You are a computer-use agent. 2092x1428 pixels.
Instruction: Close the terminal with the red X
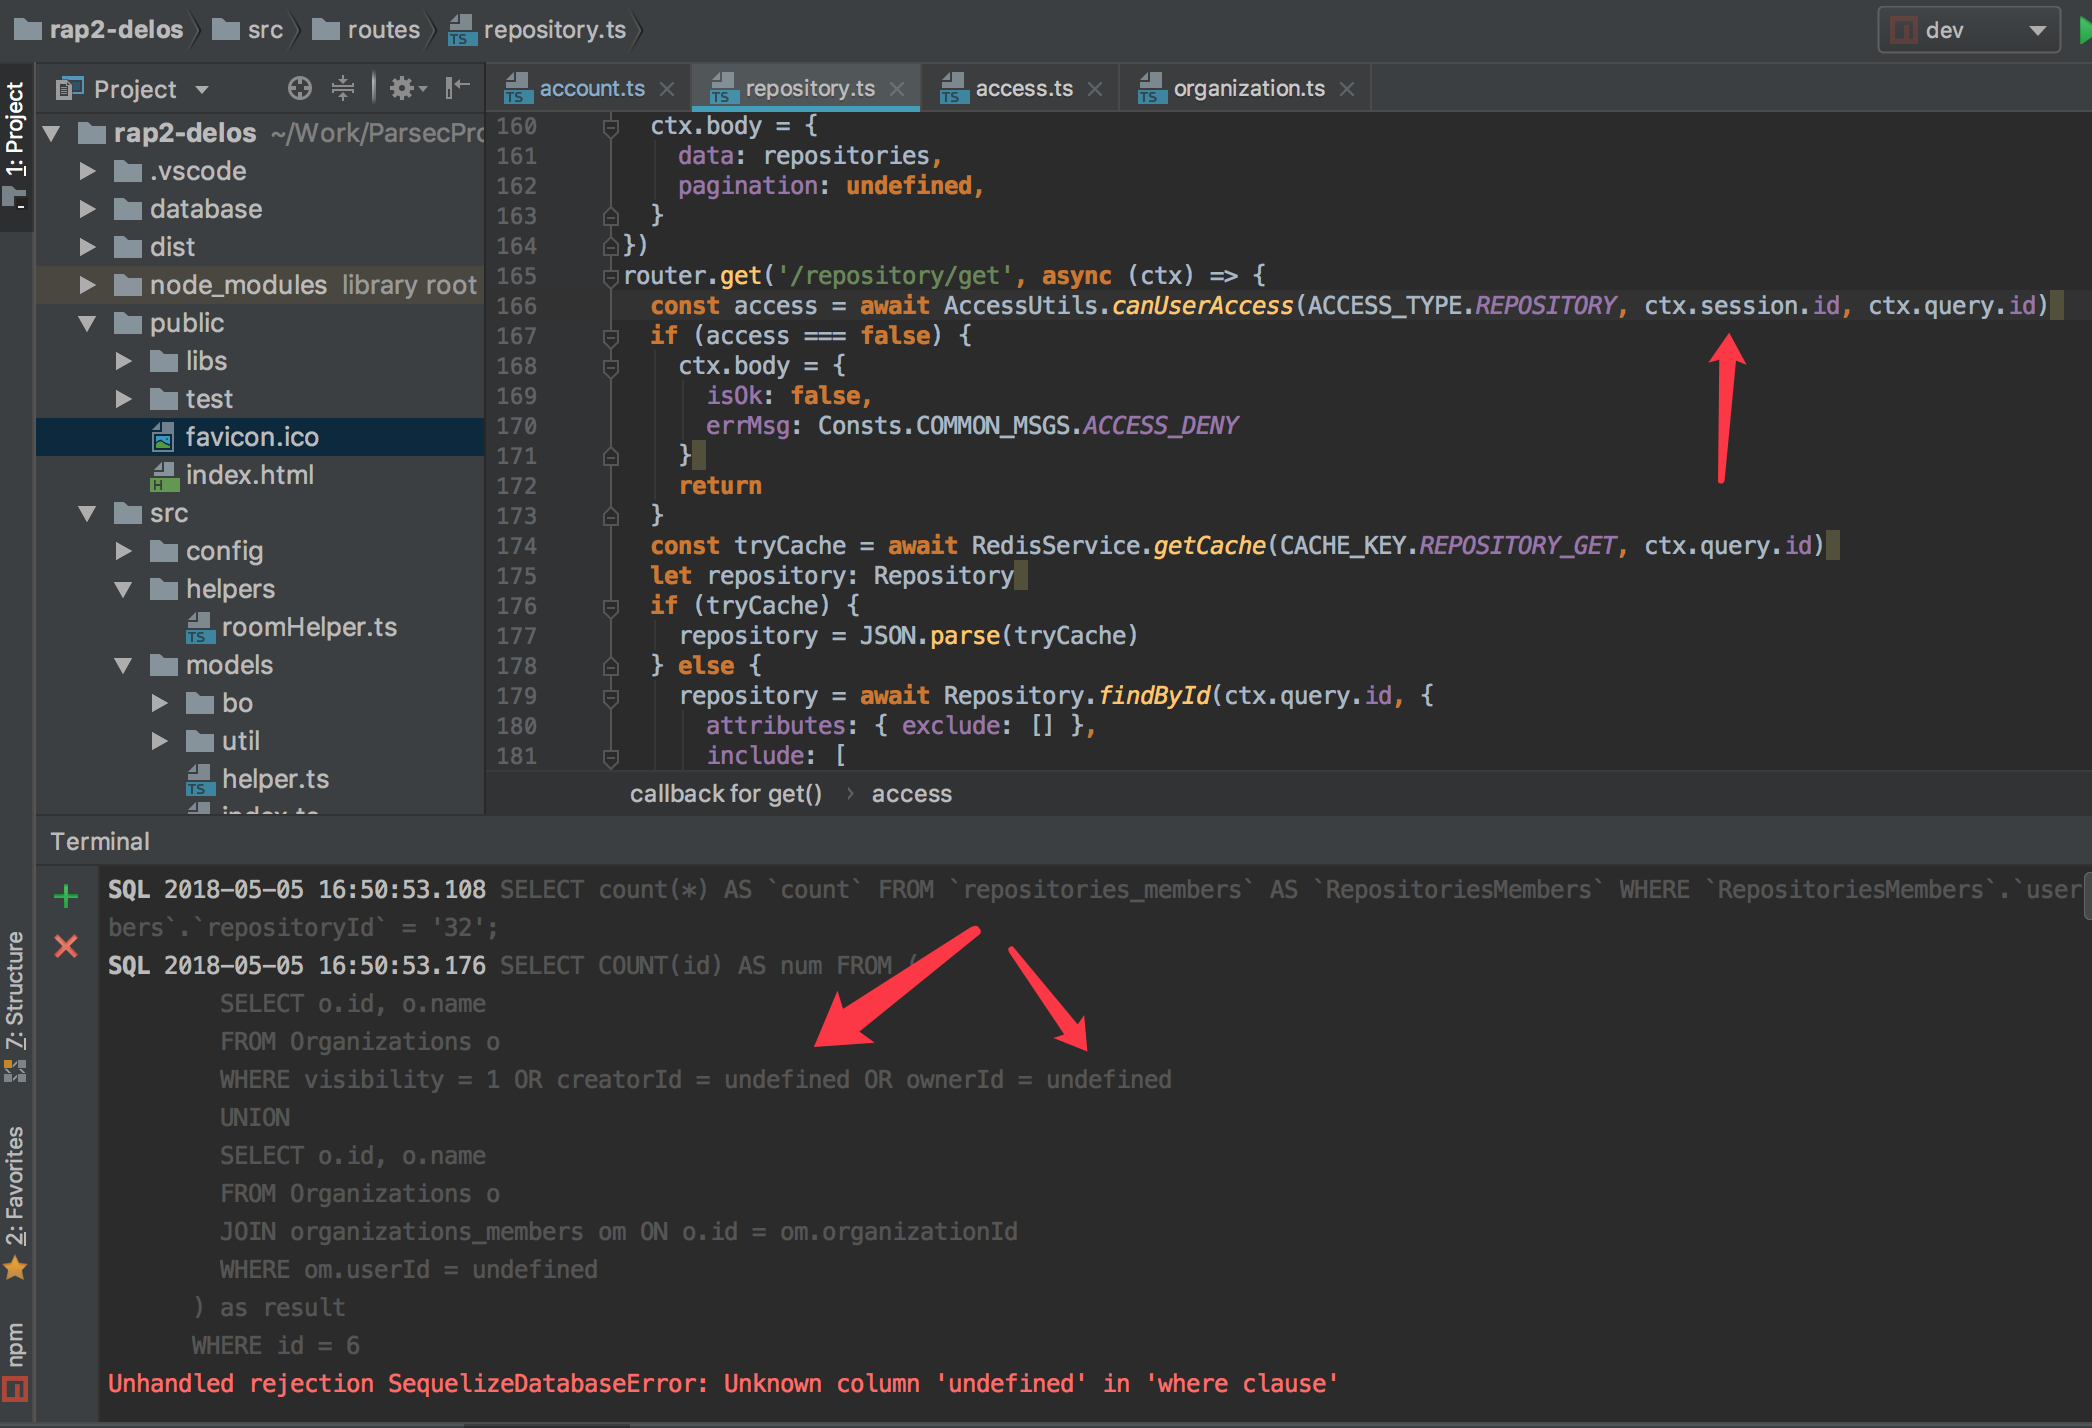click(x=66, y=946)
